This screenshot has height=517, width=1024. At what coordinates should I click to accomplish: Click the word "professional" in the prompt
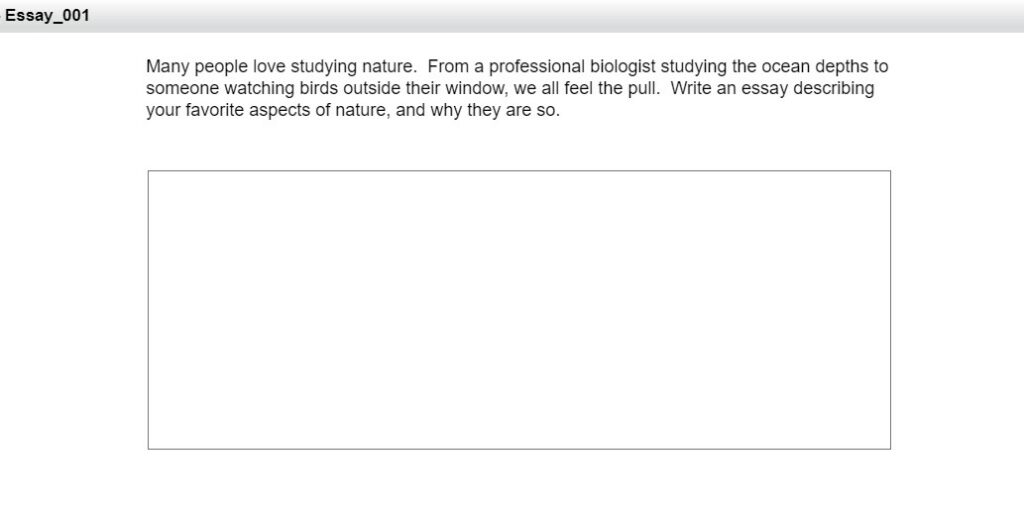[x=537, y=67]
